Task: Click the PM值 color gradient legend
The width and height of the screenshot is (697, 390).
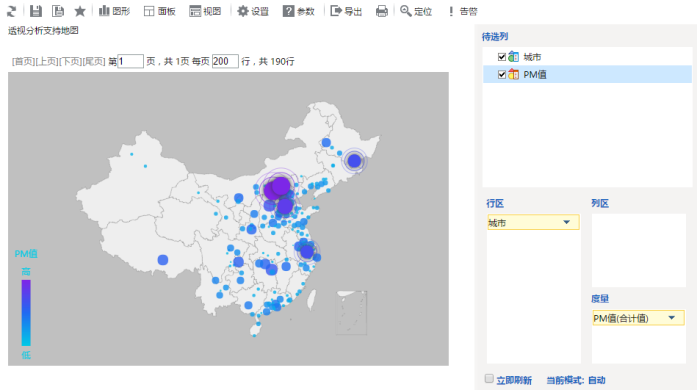Action: [26, 313]
